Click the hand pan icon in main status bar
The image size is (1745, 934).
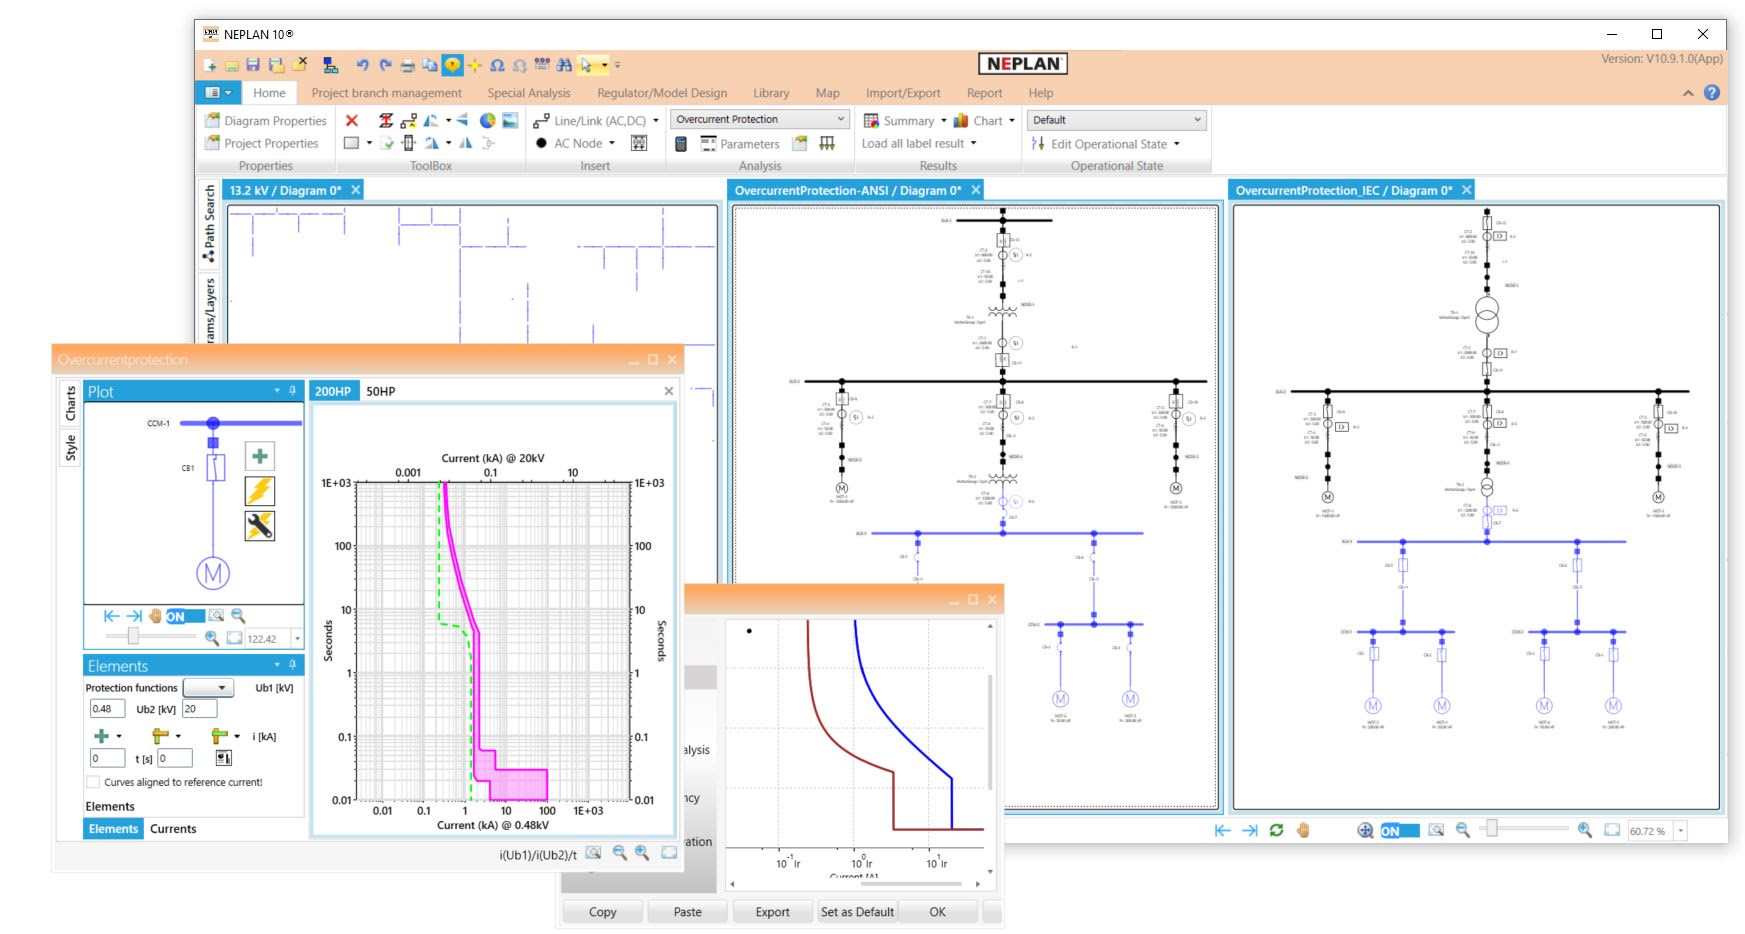pos(1303,830)
